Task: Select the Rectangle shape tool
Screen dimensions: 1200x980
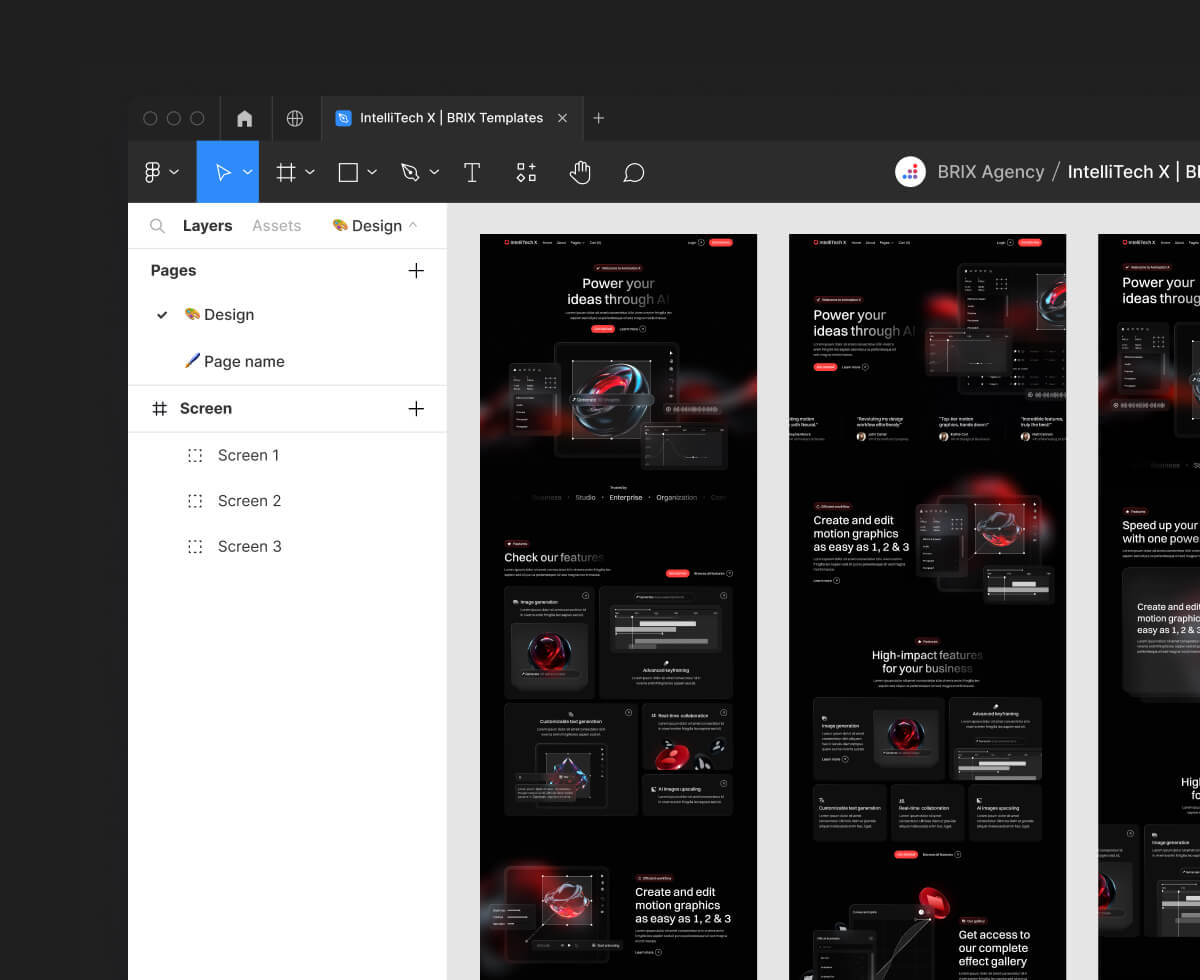Action: click(348, 172)
